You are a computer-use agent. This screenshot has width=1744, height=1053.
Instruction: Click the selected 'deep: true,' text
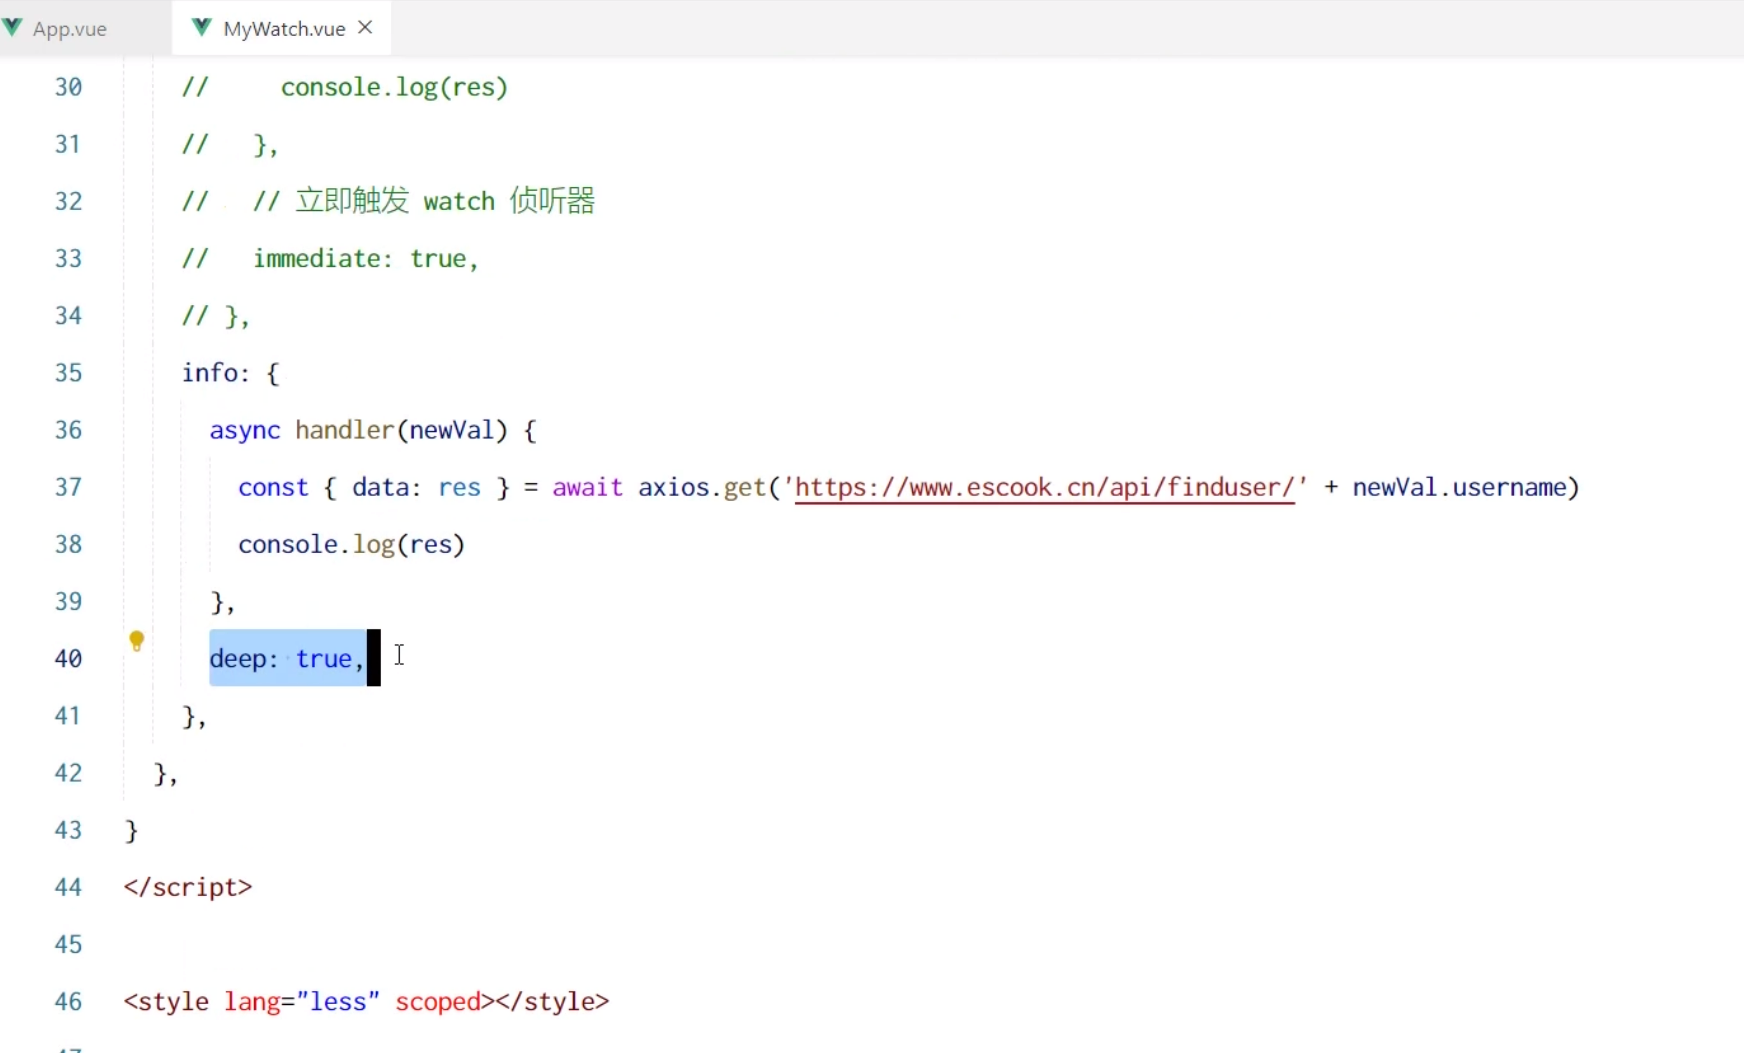pos(288,659)
